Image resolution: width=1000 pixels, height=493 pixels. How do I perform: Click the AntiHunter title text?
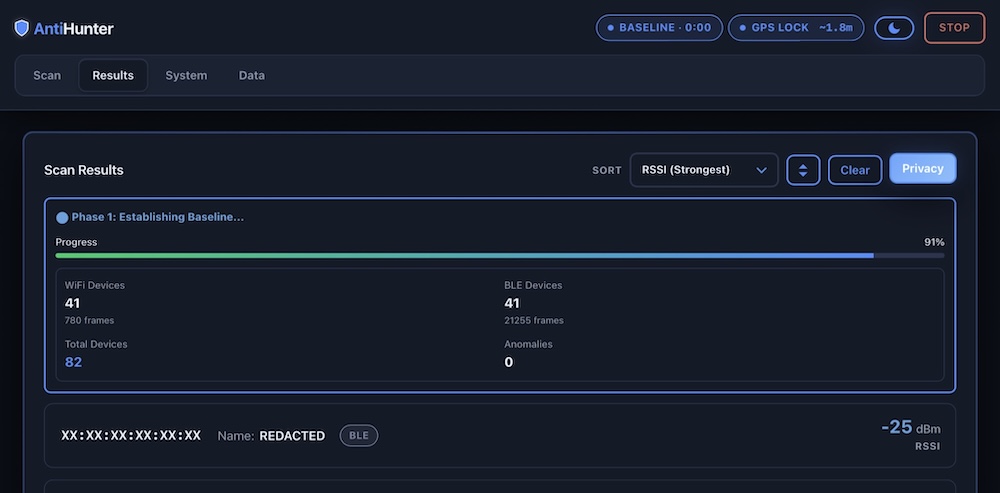point(74,28)
